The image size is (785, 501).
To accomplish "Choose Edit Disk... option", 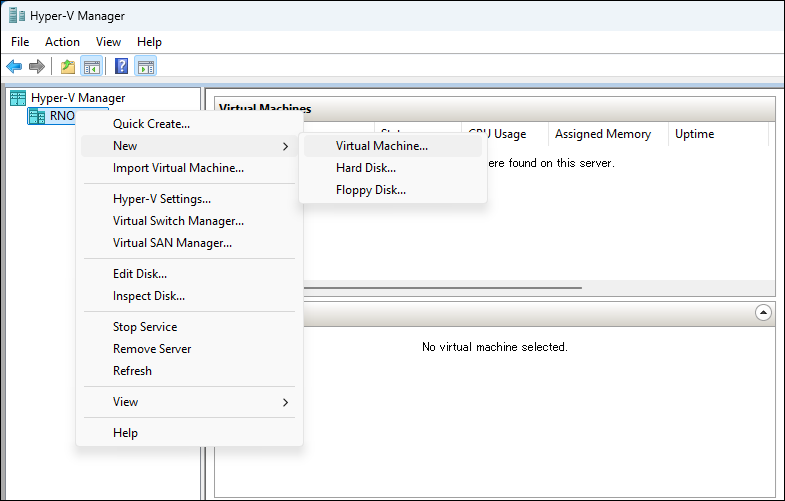I will pos(189,274).
